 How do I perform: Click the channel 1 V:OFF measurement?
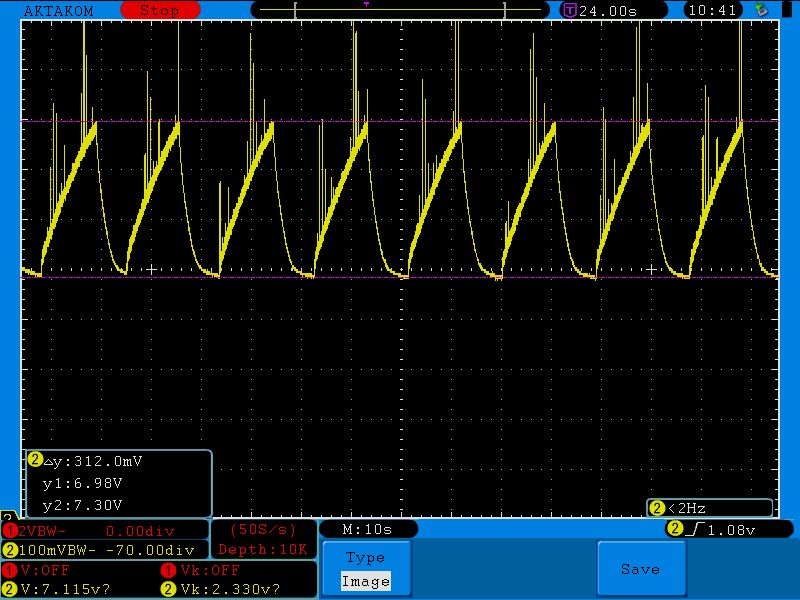coord(45,570)
